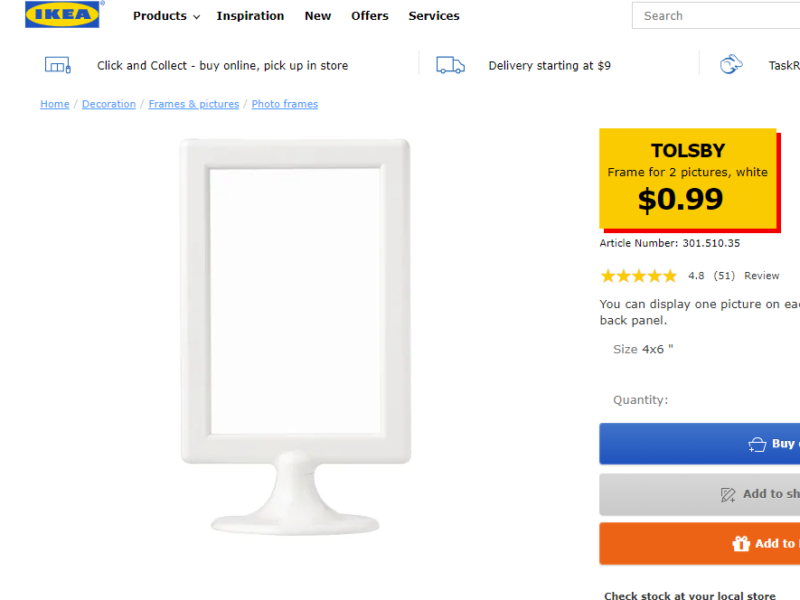Go to the New menu item

tap(318, 16)
